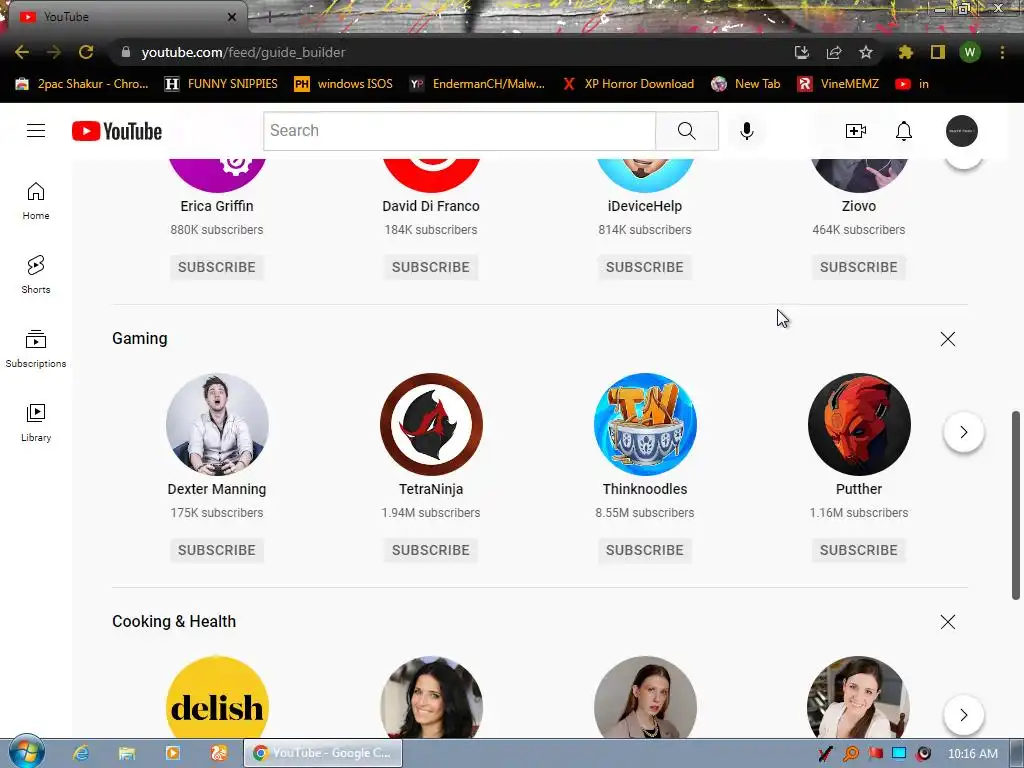Open the New Tab bookmark
1024x768 pixels.
point(746,84)
